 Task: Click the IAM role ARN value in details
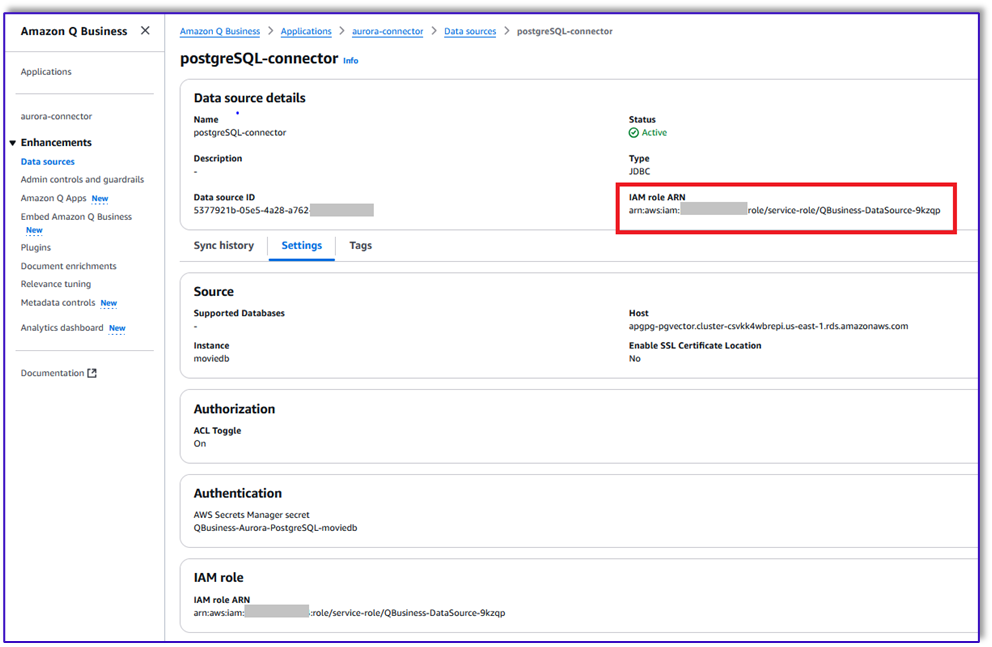(779, 210)
